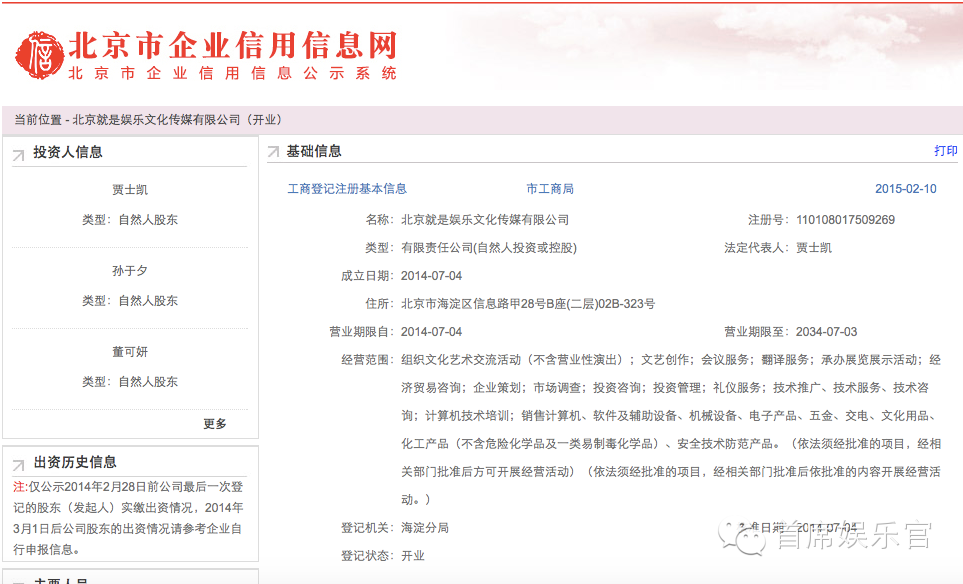Click the company type 有限责任公司(自然人投资或控股)
963x584 pixels.
(489, 248)
